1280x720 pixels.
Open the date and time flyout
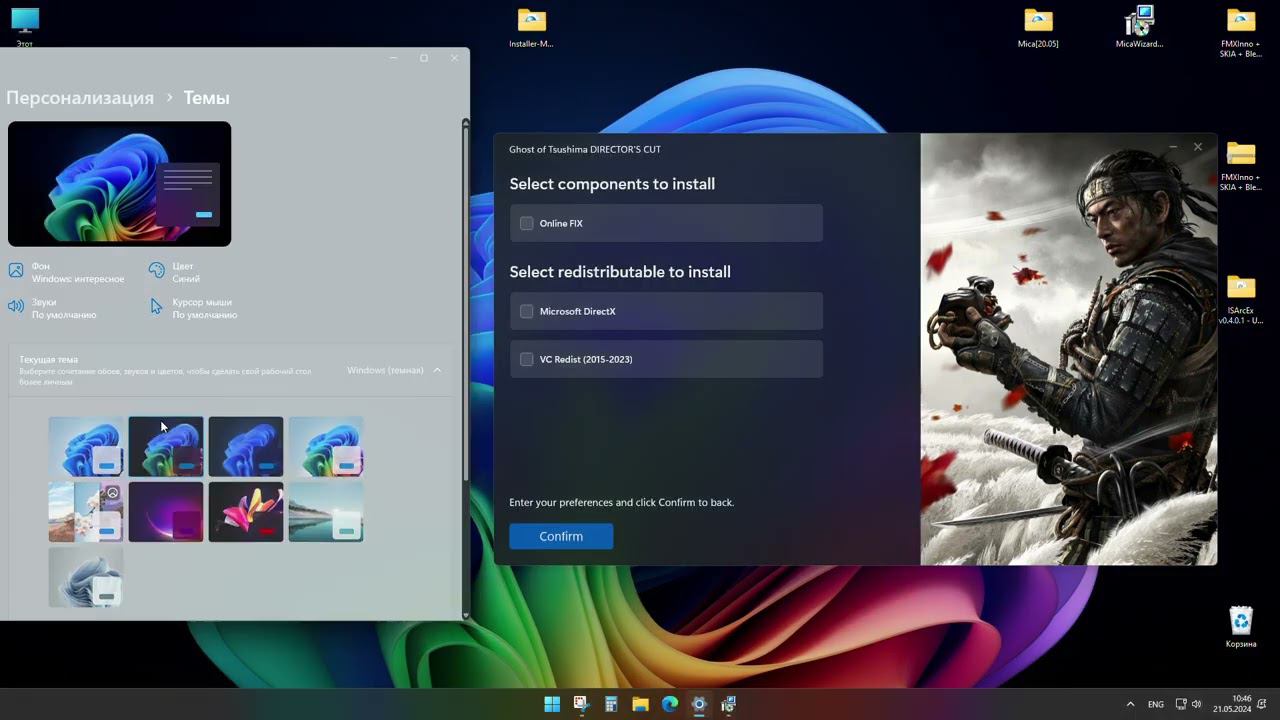tap(1232, 704)
